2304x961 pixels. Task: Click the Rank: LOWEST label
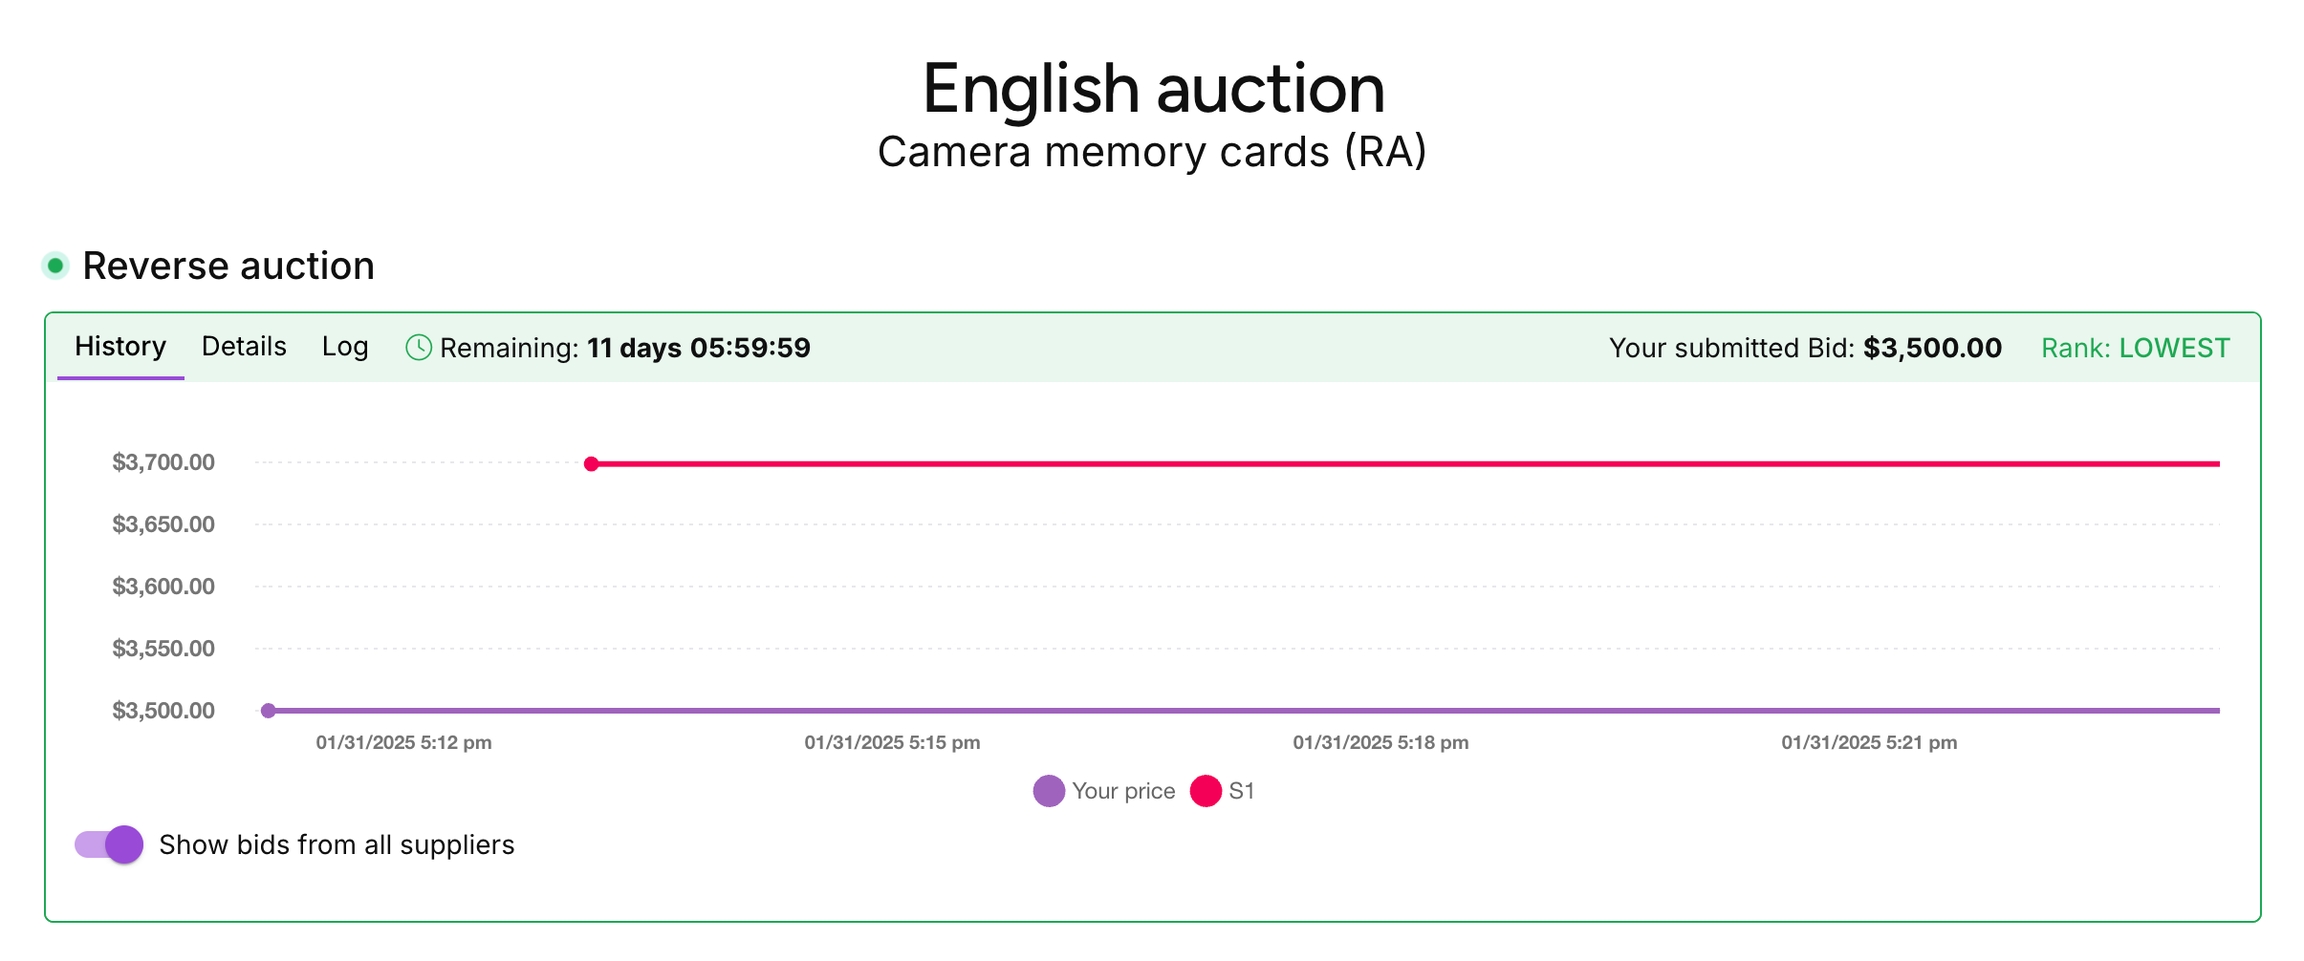click(2135, 348)
